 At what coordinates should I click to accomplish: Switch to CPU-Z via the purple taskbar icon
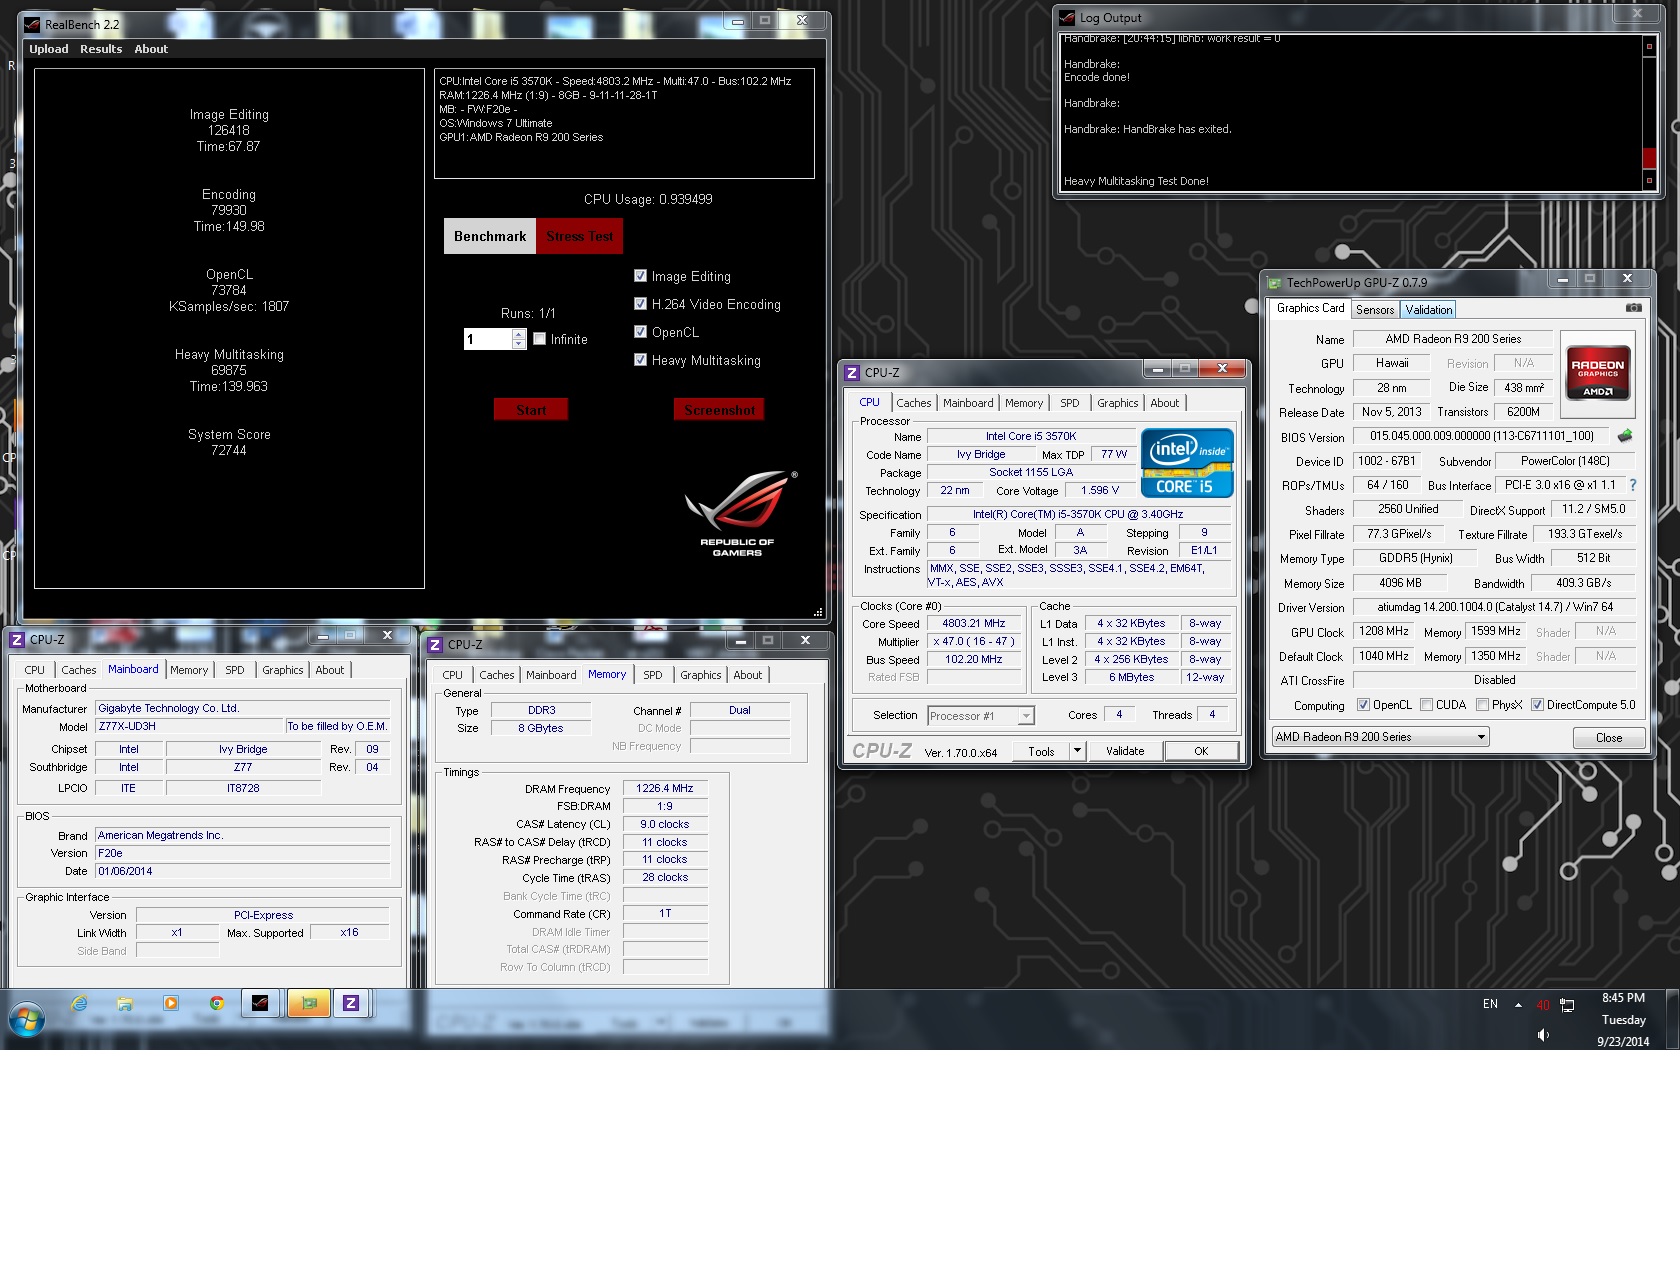(x=351, y=1003)
